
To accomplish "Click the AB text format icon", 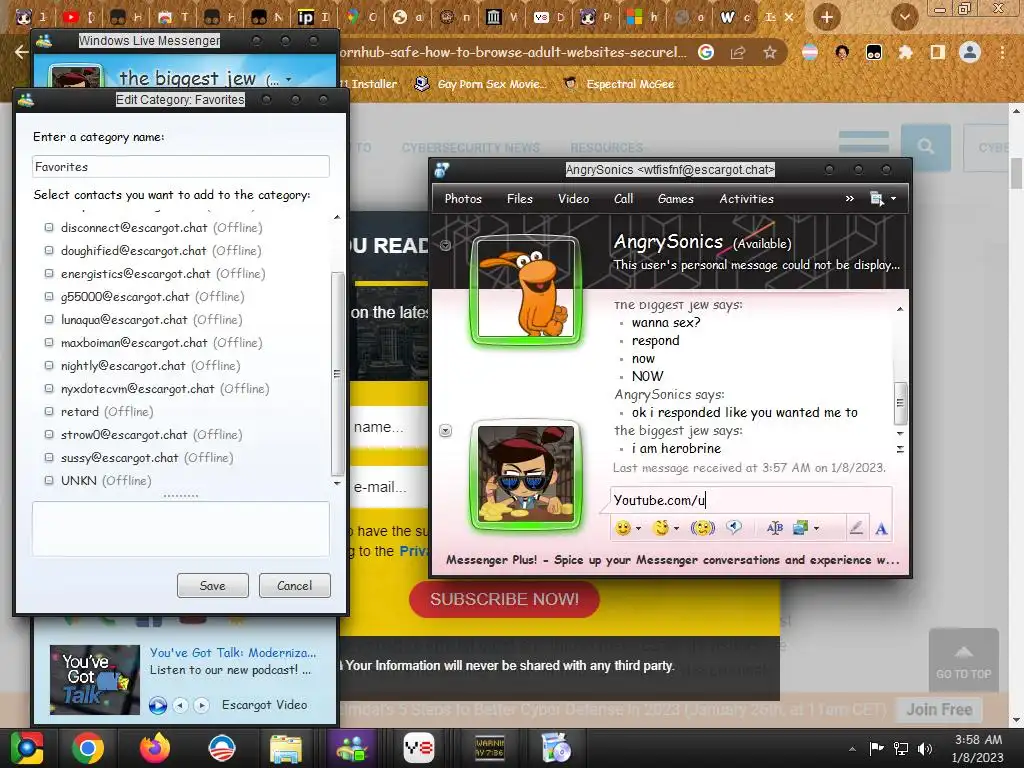I will point(775,528).
